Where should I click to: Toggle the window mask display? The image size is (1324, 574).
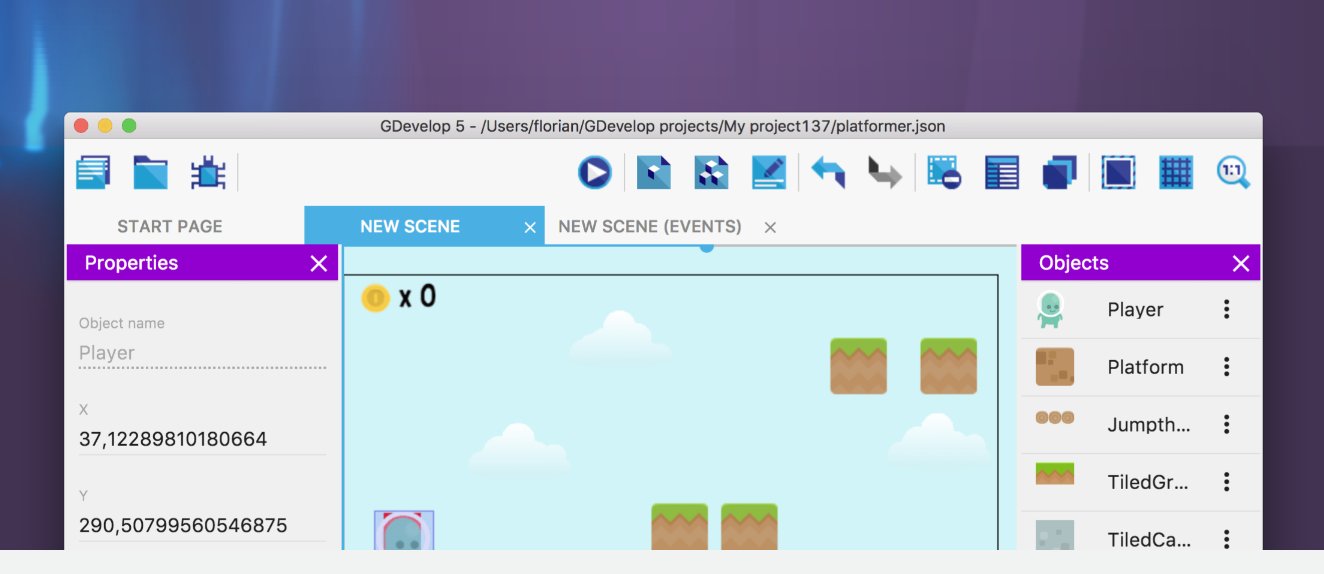click(x=1118, y=172)
